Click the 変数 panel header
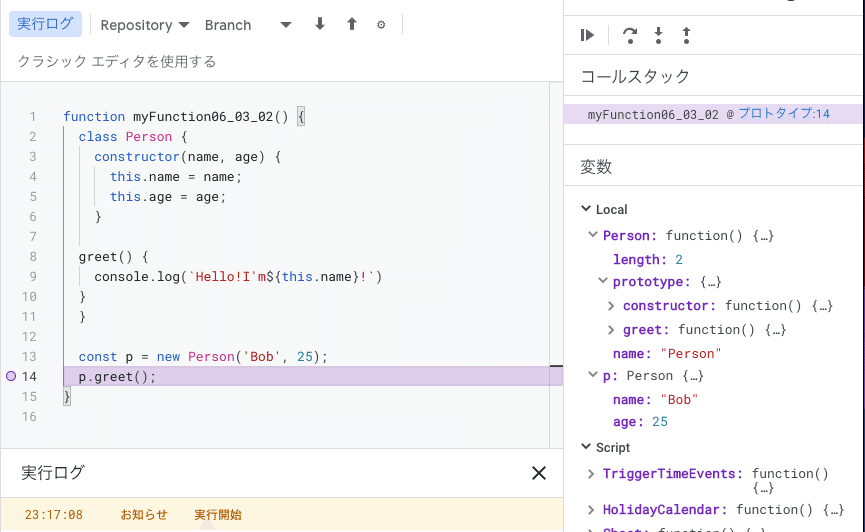 click(596, 166)
